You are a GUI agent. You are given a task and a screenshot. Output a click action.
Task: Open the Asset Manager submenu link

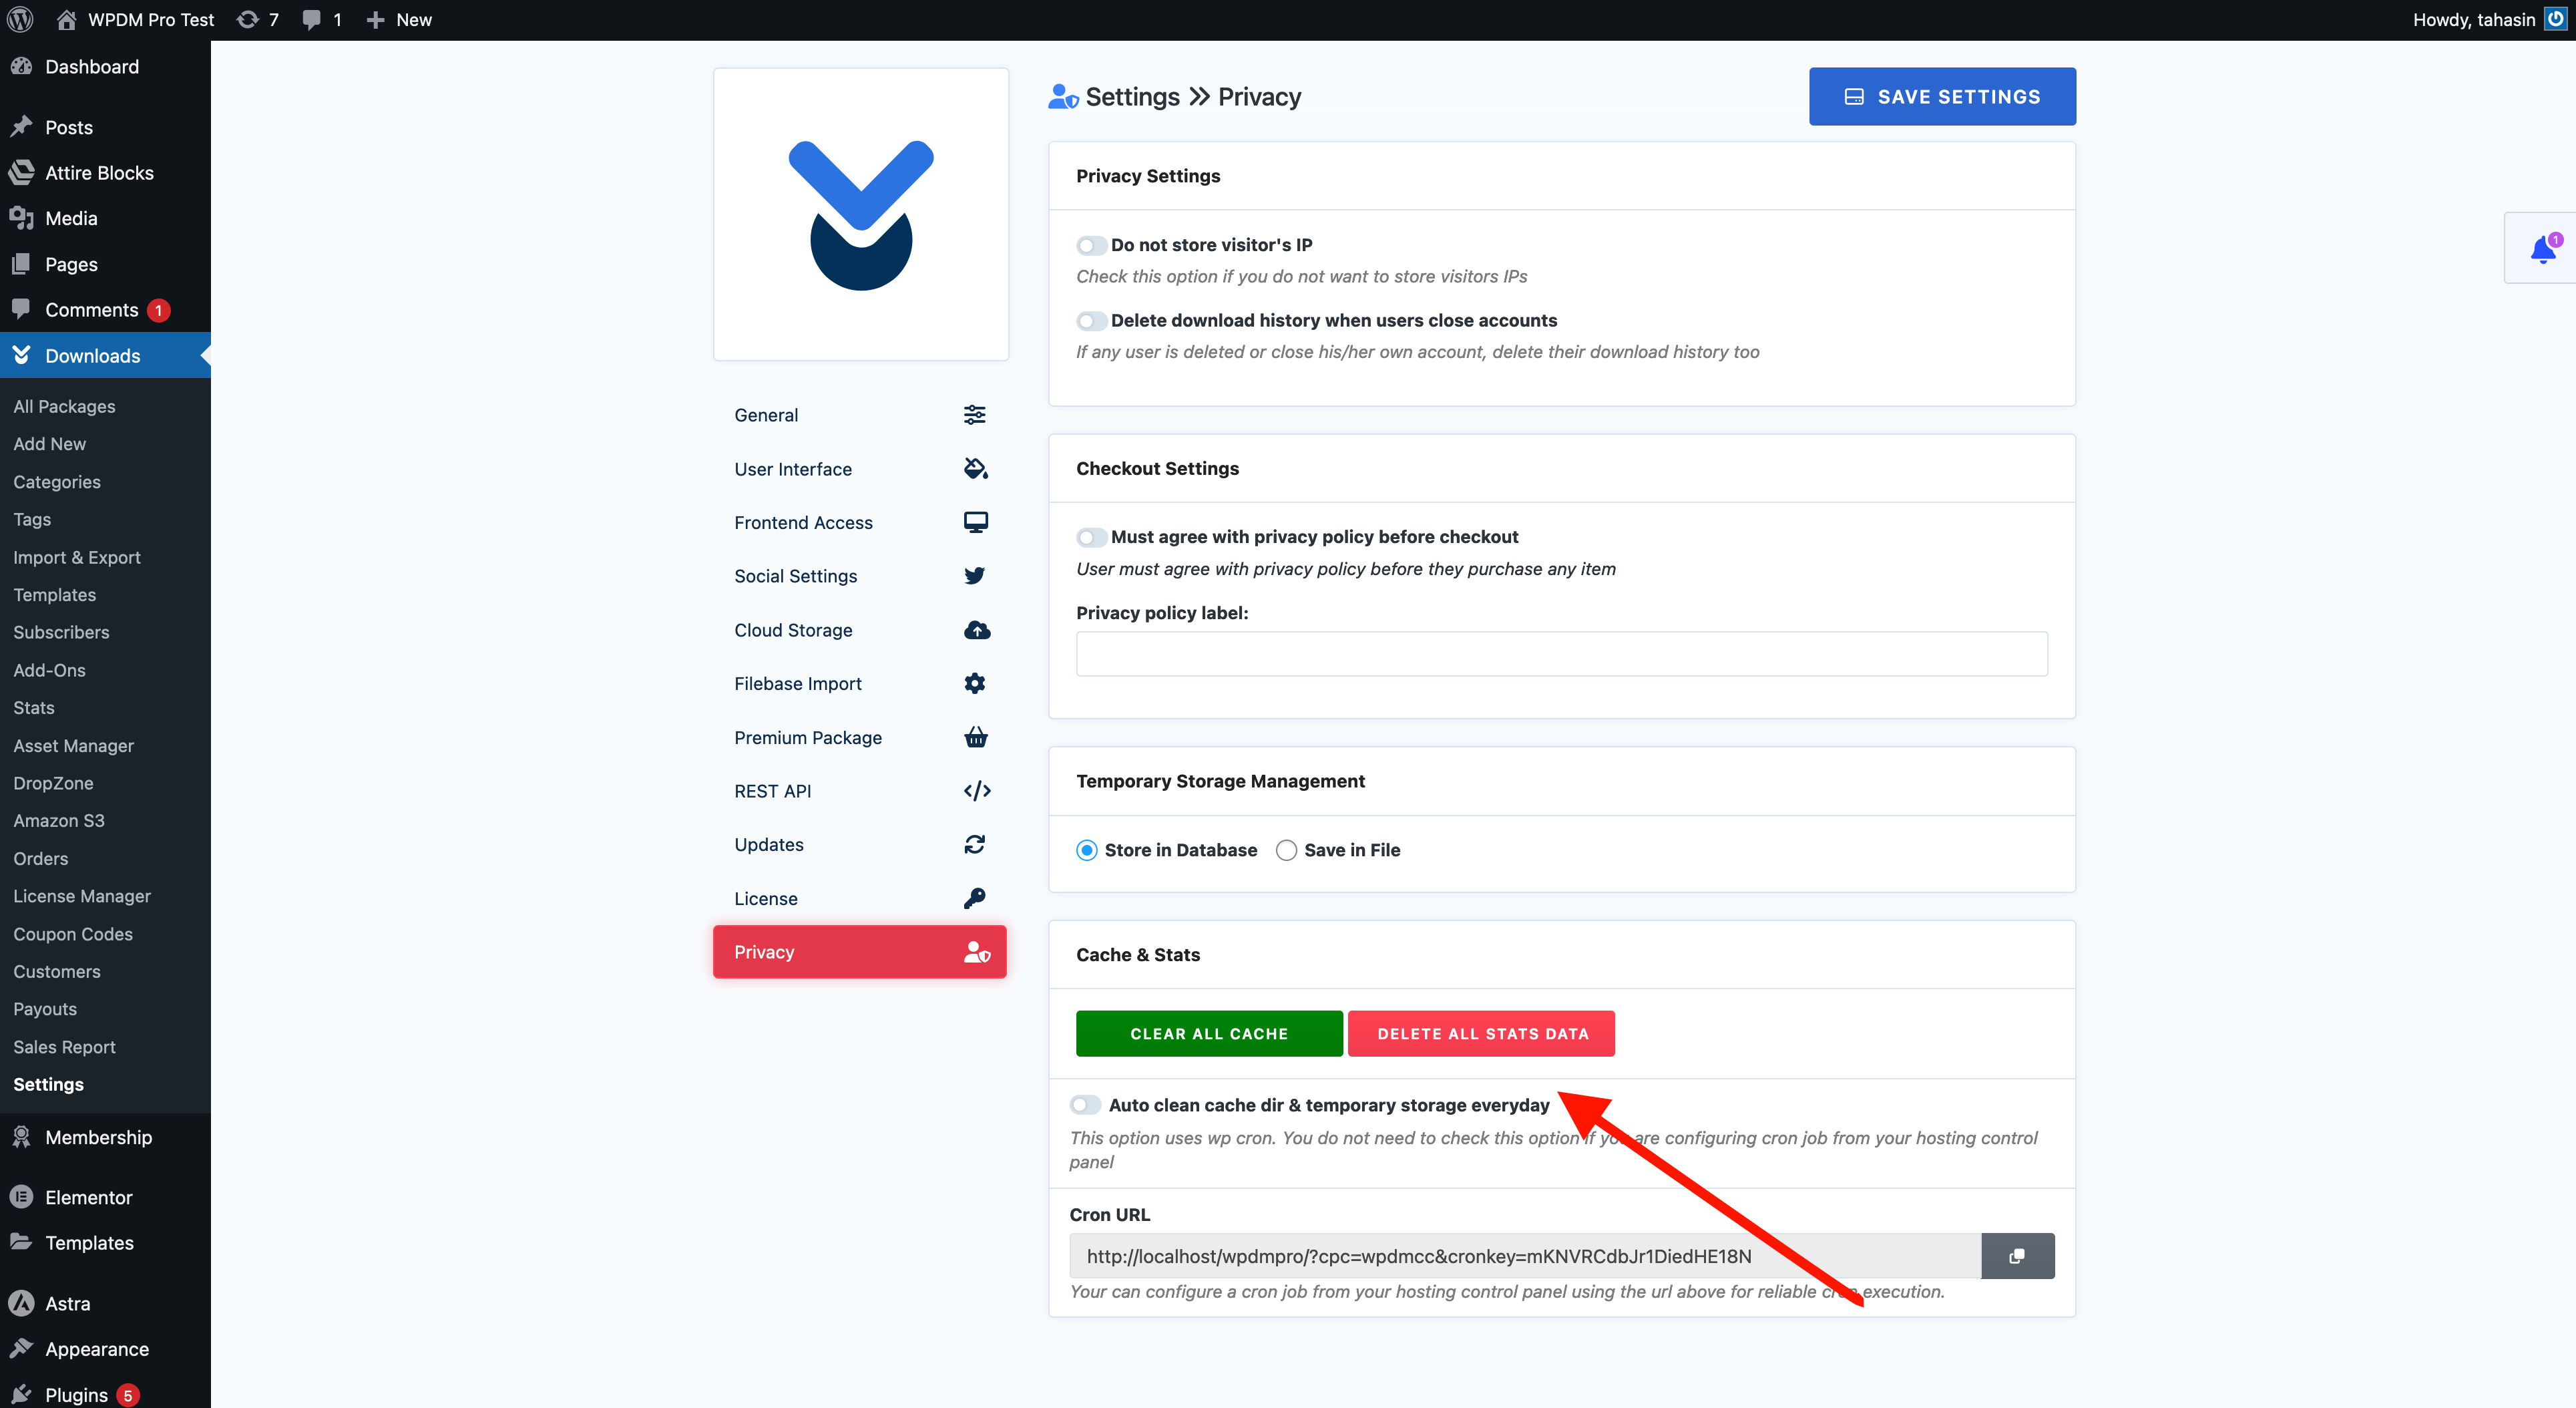pos(73,746)
